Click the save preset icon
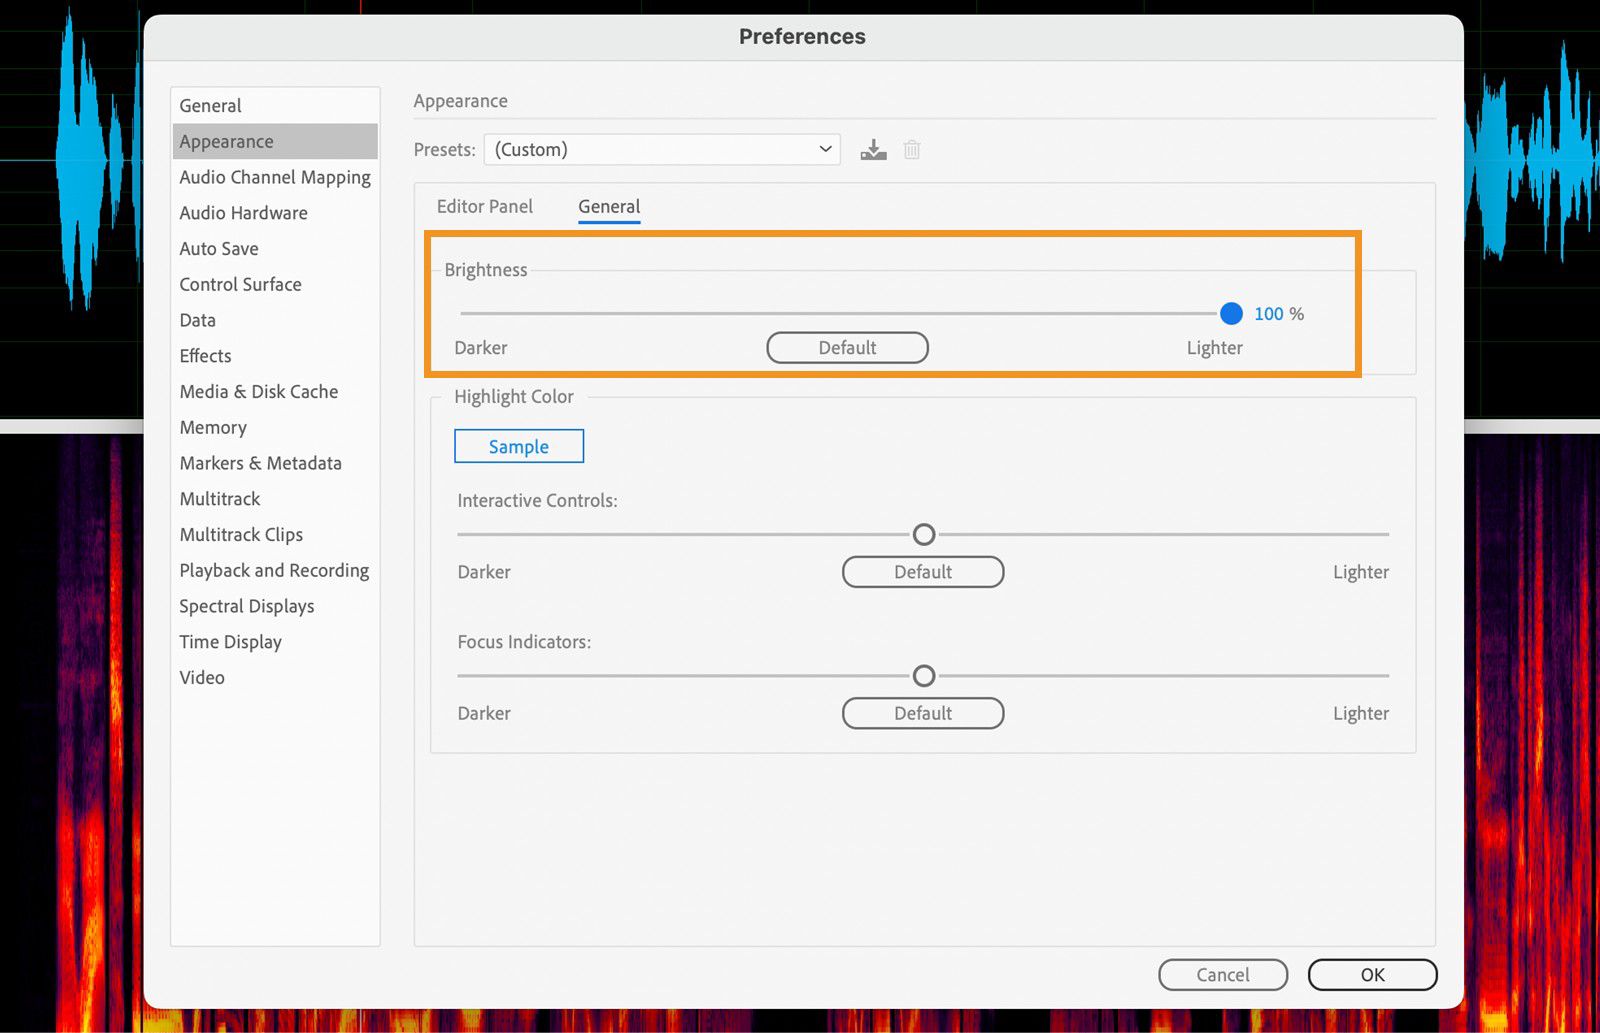Image resolution: width=1600 pixels, height=1033 pixels. [873, 150]
